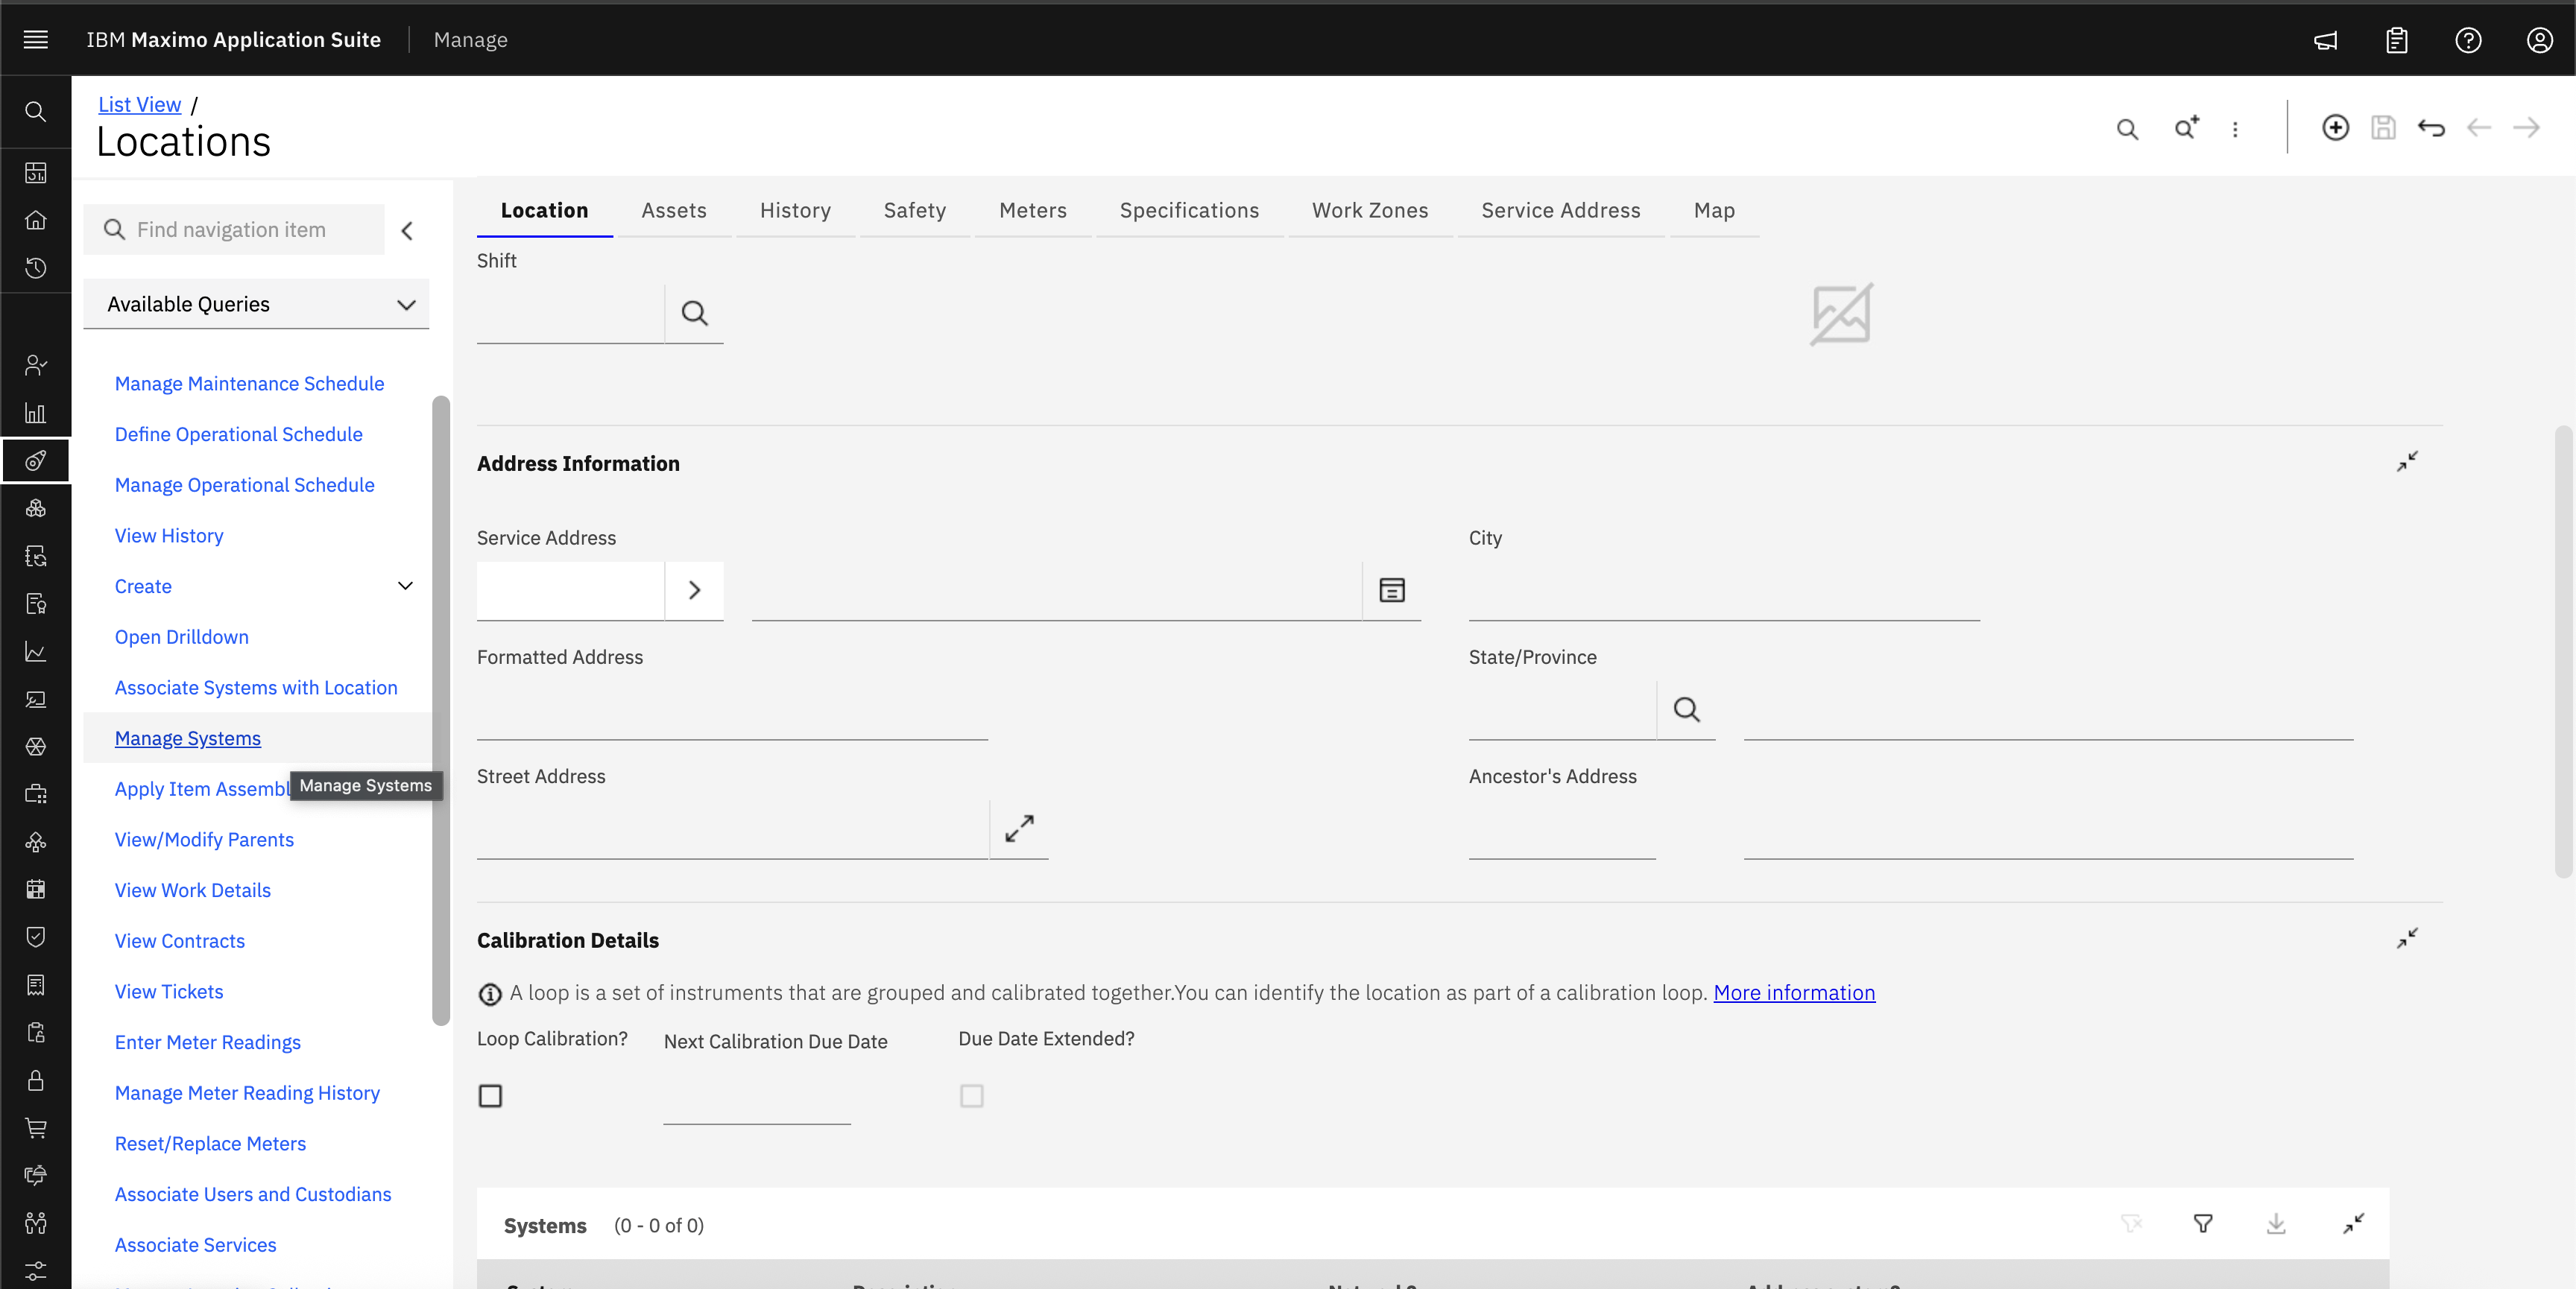Click the Service Address detail chevron
This screenshot has width=2576, height=1289.
pos(694,590)
